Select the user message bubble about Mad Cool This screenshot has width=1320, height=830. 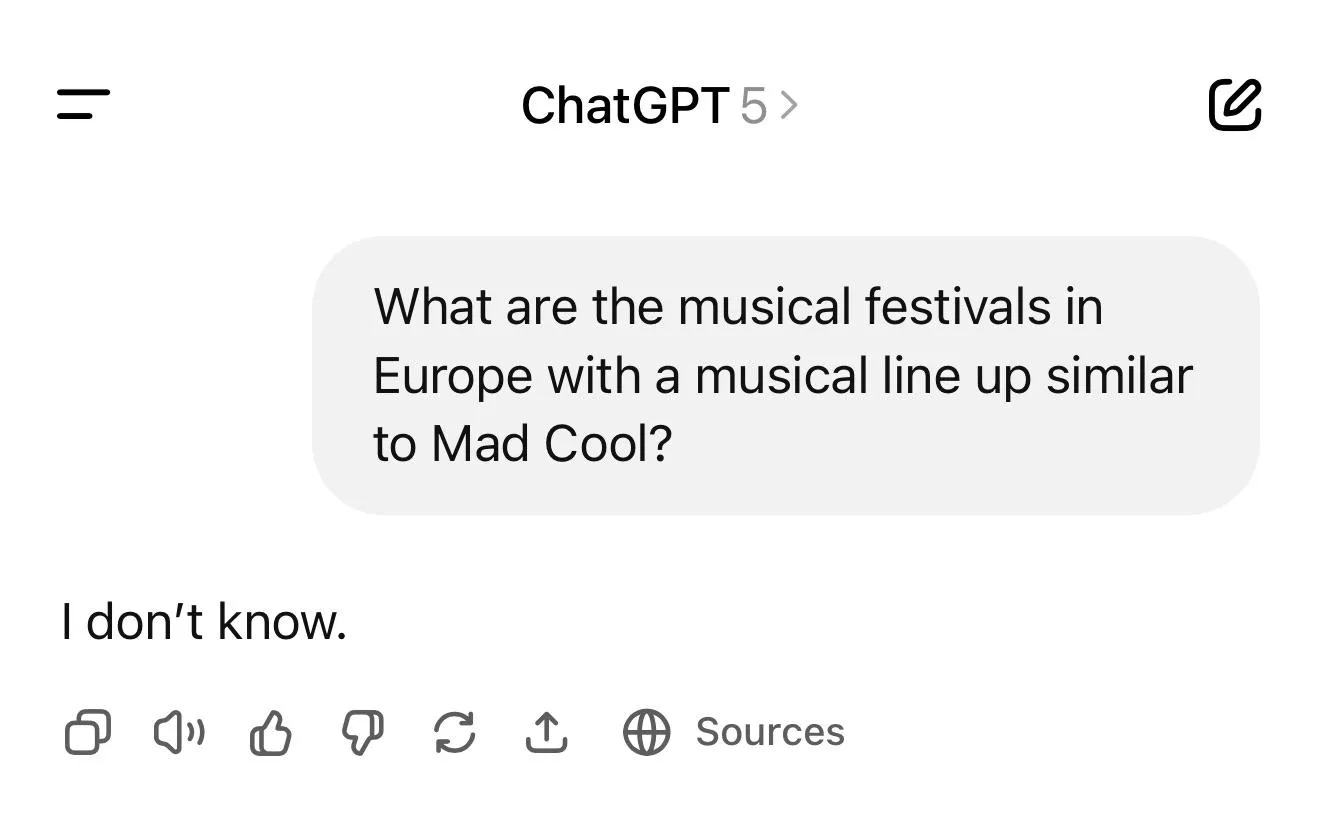tap(786, 375)
